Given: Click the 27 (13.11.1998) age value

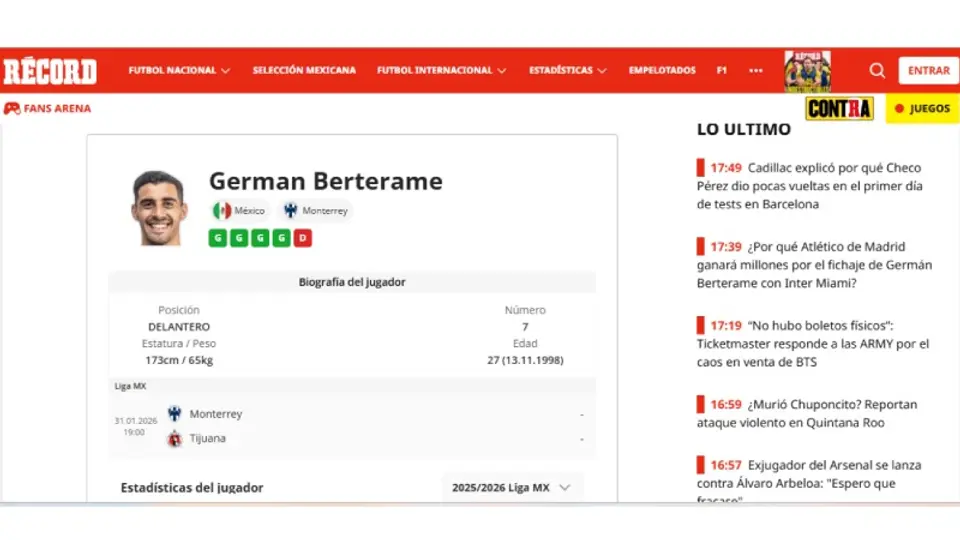Looking at the screenshot, I should click(x=525, y=360).
